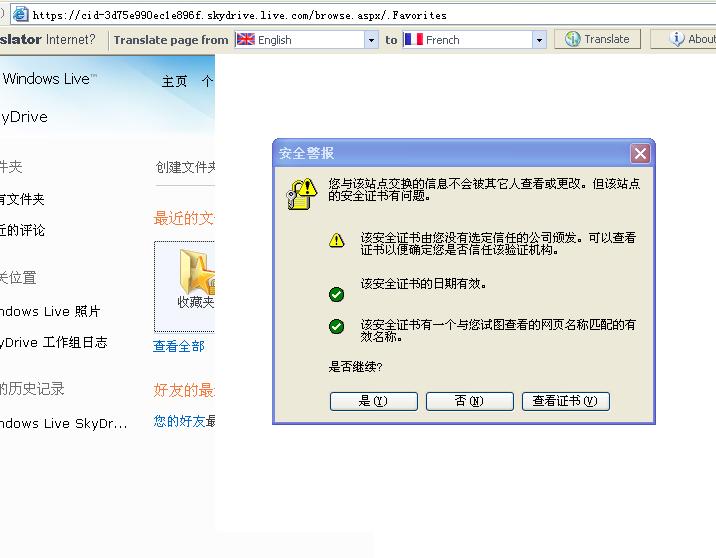
Task: Close the 安全警报 dialog with X
Action: click(x=640, y=153)
